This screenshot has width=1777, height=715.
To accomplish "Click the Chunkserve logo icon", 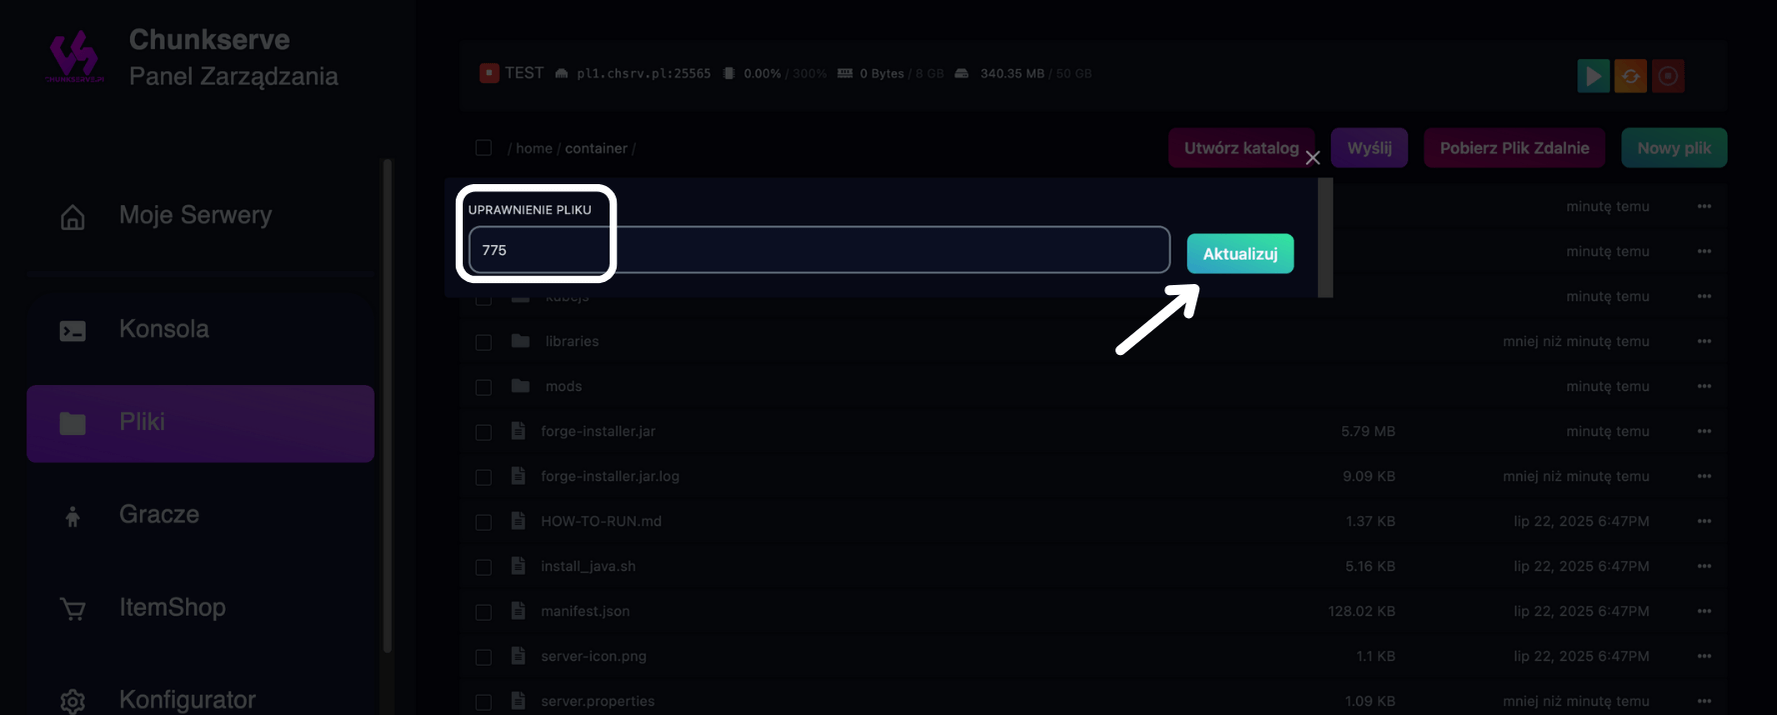I will point(75,56).
